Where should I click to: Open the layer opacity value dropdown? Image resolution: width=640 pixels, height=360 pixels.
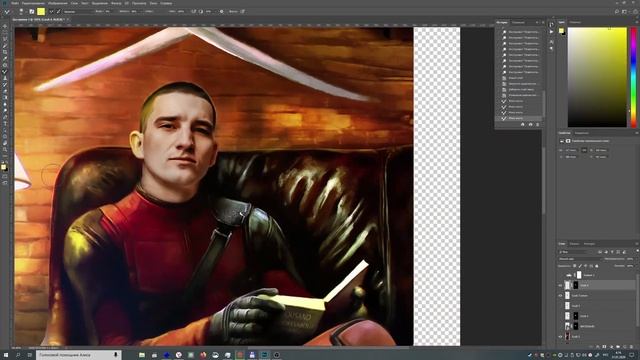pyautogui.click(x=631, y=259)
